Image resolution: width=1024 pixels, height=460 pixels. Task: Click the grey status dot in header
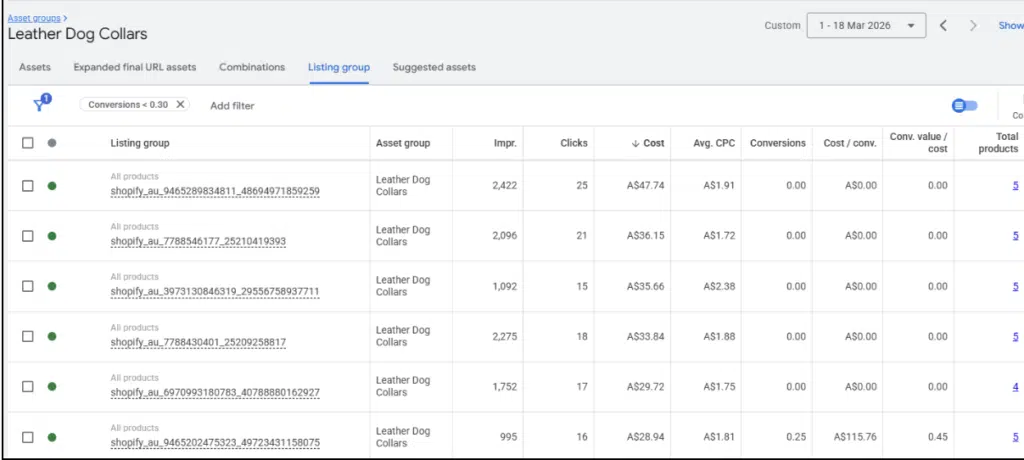52,143
